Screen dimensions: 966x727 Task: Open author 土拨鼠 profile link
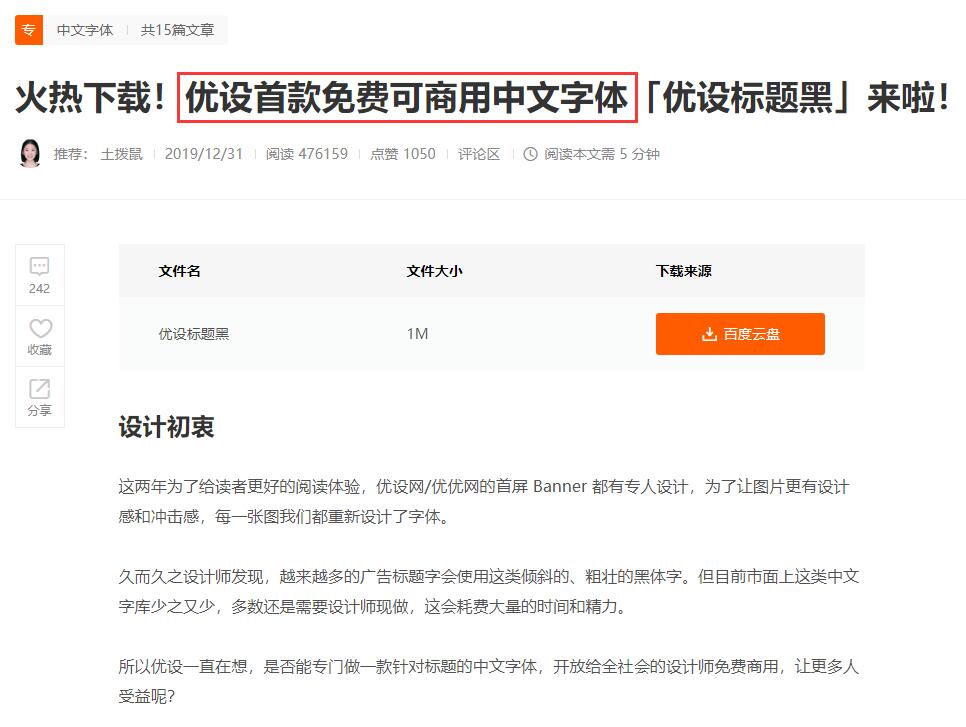tap(121, 154)
